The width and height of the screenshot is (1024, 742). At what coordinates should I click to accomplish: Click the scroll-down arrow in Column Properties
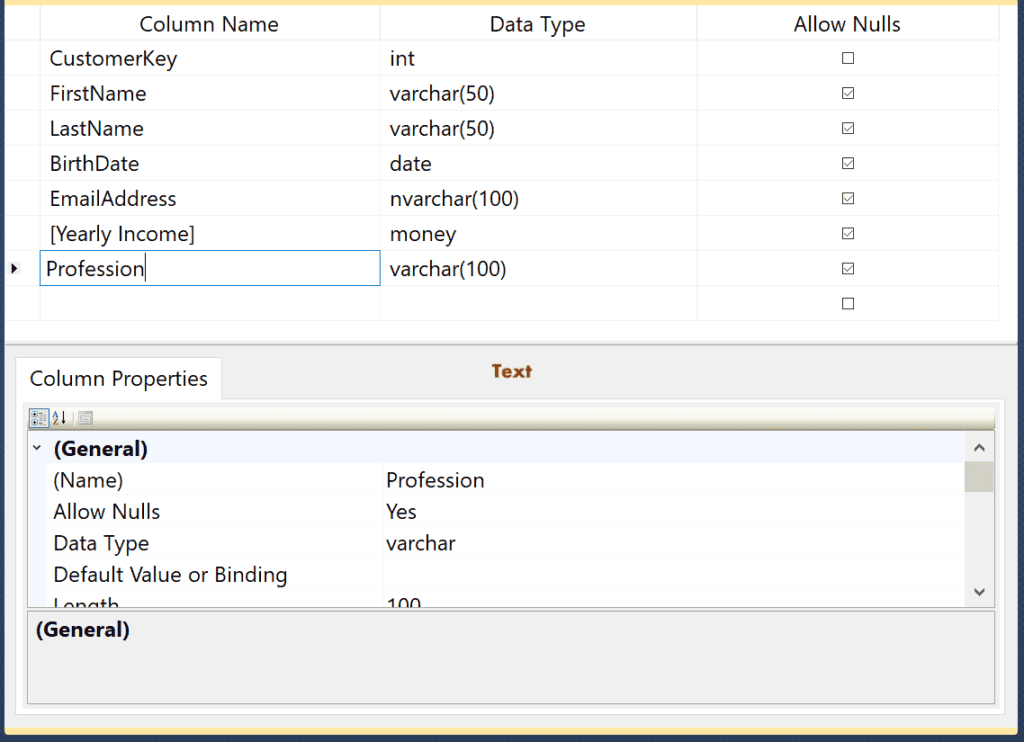tap(979, 592)
